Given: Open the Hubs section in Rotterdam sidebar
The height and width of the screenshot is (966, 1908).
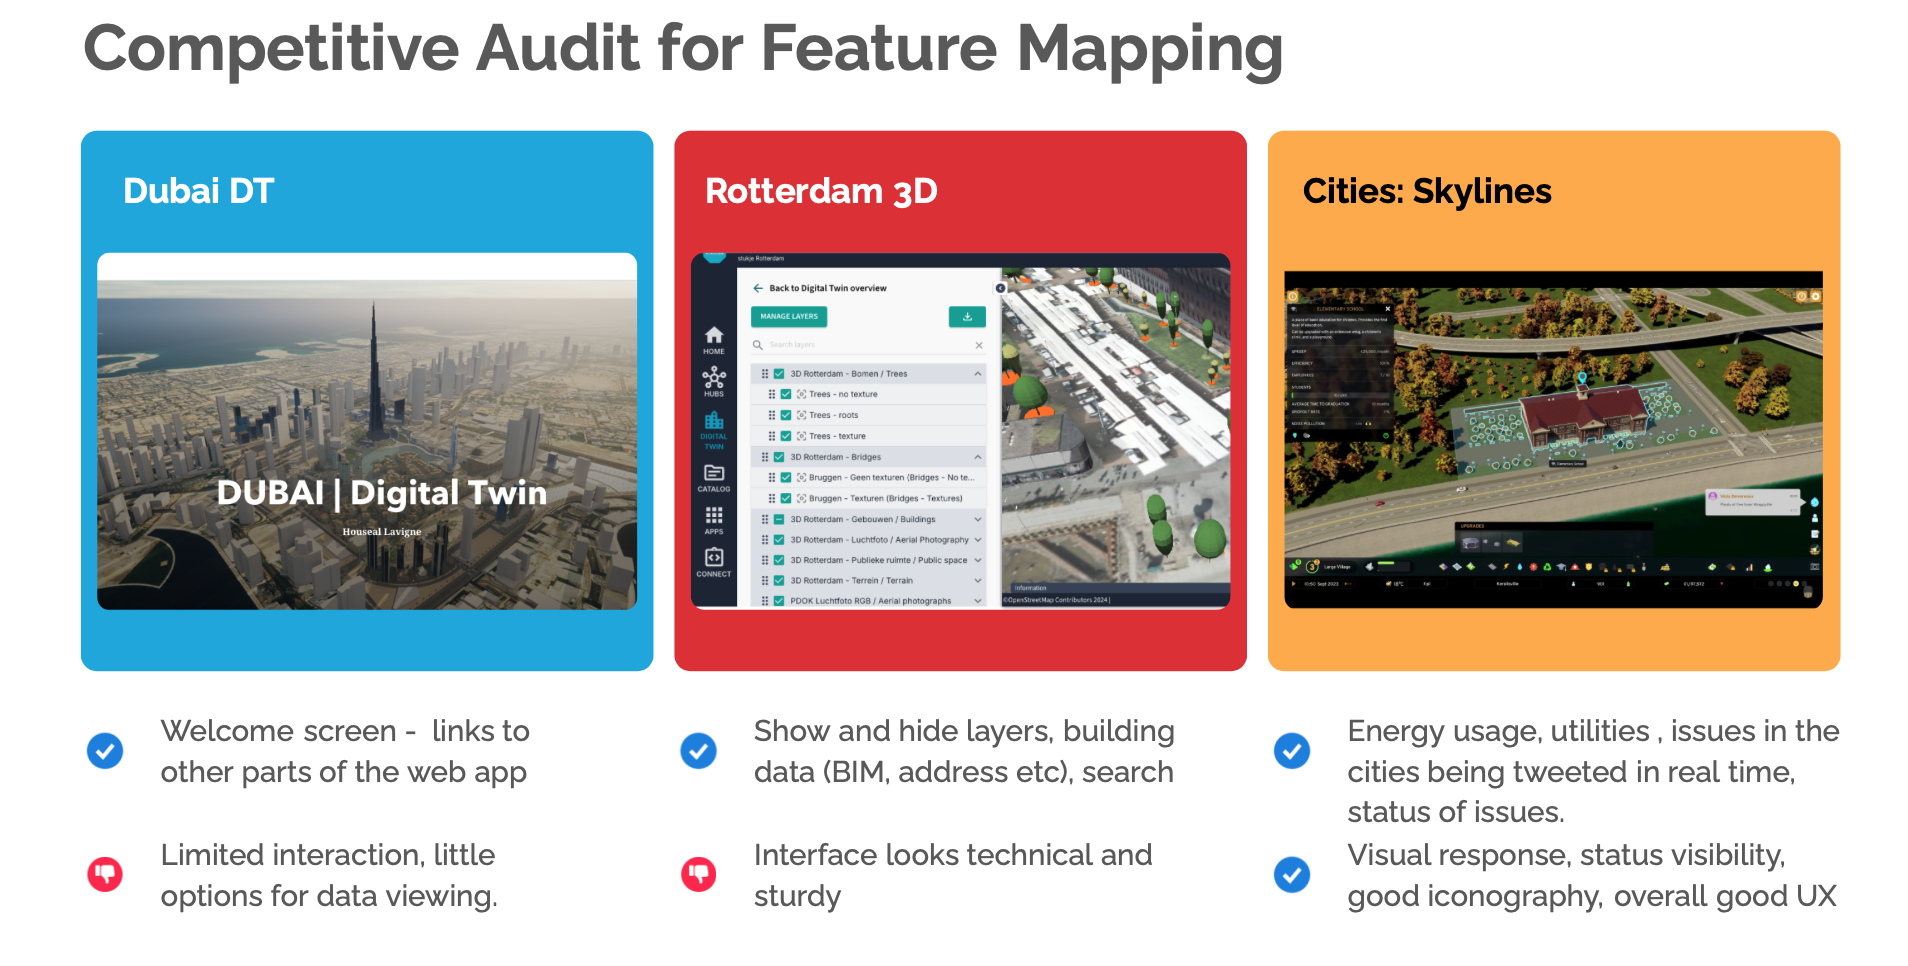Looking at the screenshot, I should tap(713, 382).
